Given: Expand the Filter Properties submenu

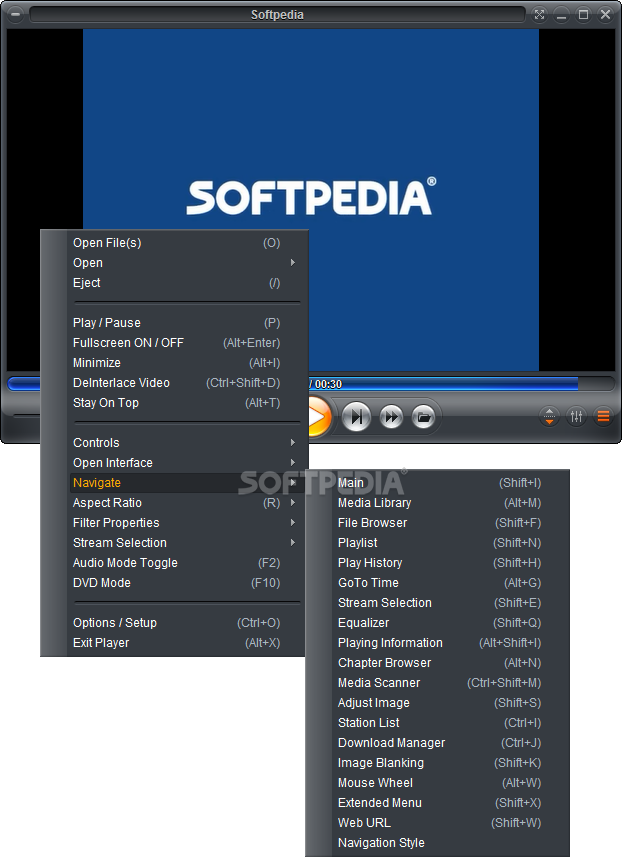Looking at the screenshot, I should pyautogui.click(x=186, y=523).
